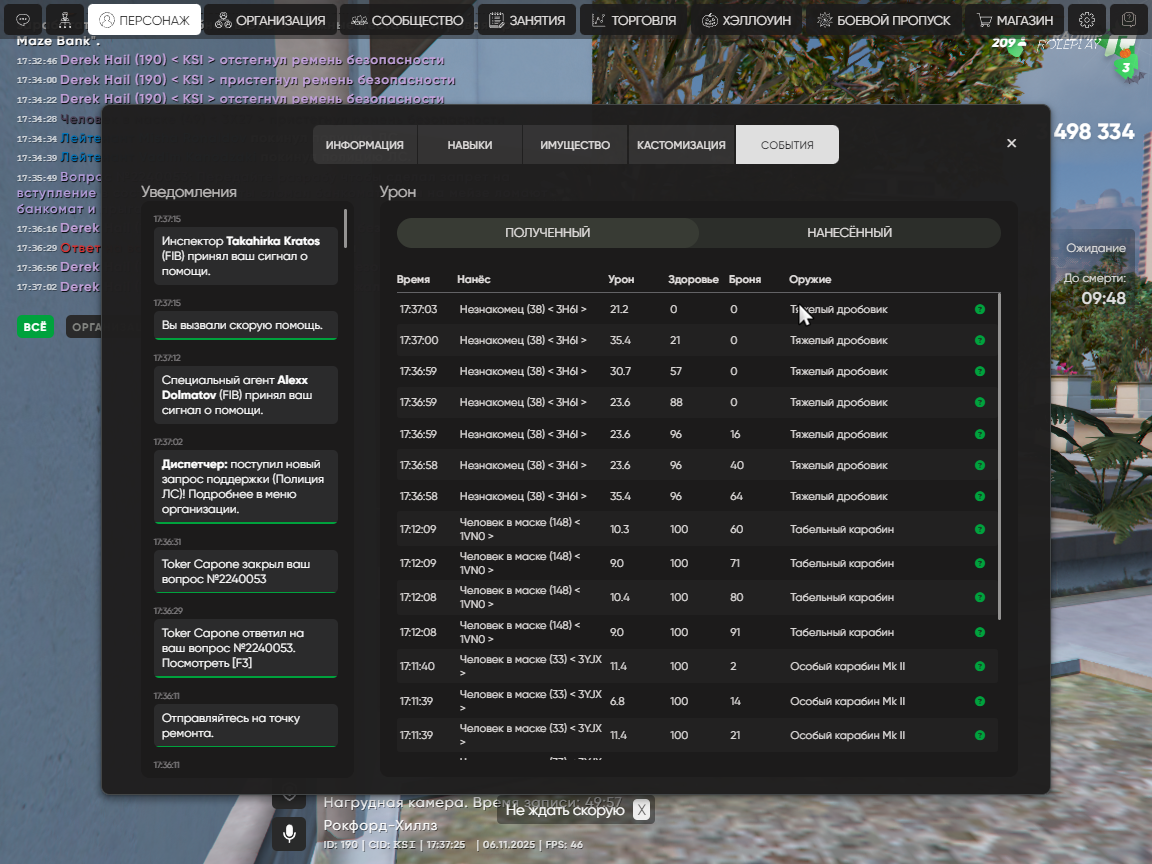Viewport: 1152px width, 864px height.
Task: Select the Полученный damage toggle
Action: pos(547,233)
